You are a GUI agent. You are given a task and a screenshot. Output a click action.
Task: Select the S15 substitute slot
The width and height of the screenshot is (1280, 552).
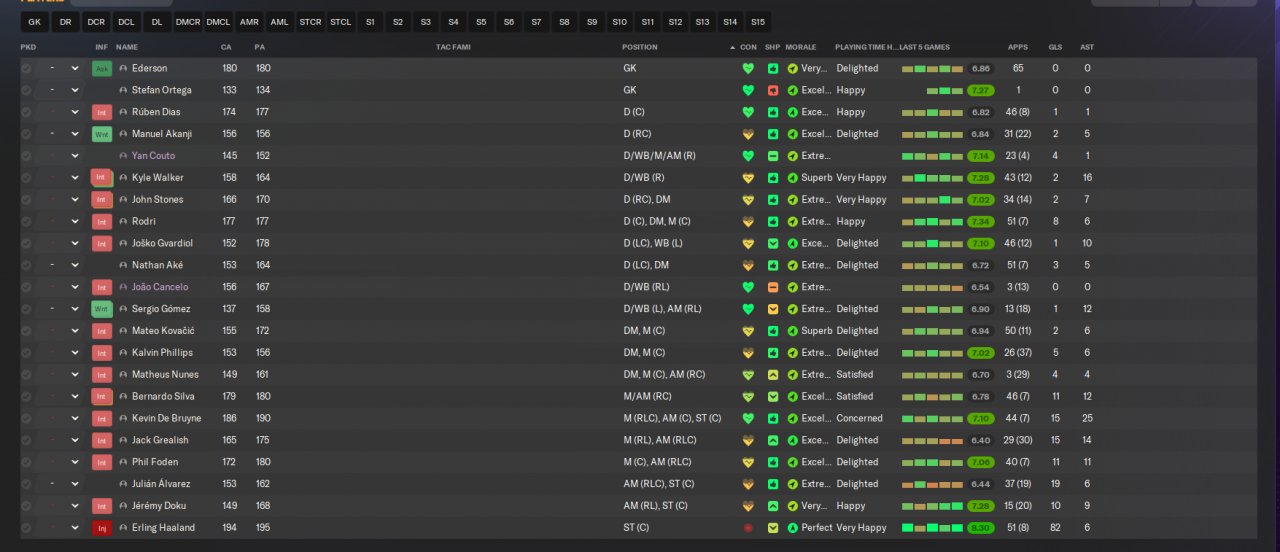pyautogui.click(x=758, y=21)
